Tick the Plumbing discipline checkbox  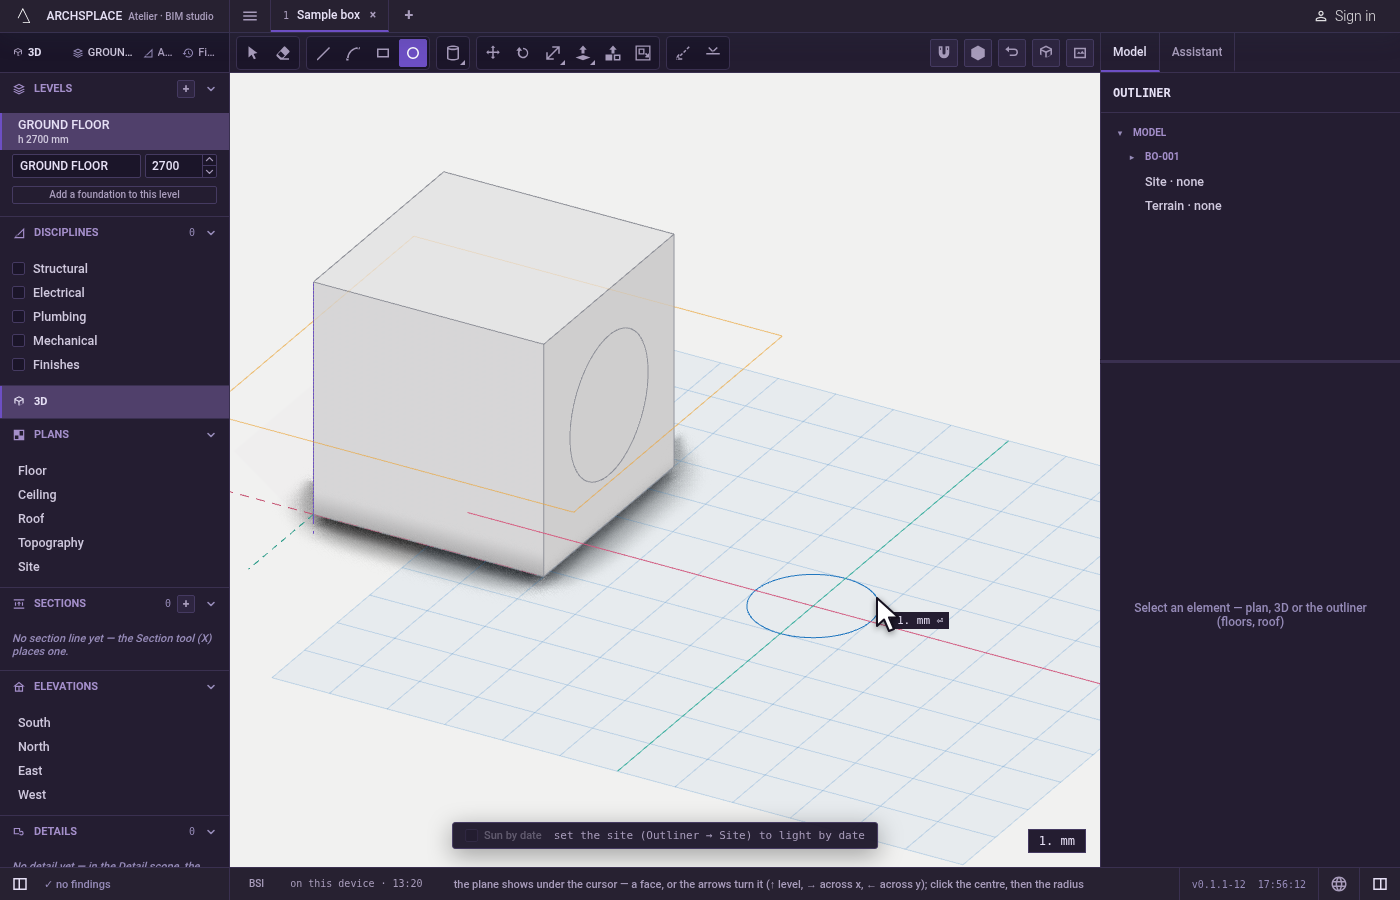(x=18, y=317)
